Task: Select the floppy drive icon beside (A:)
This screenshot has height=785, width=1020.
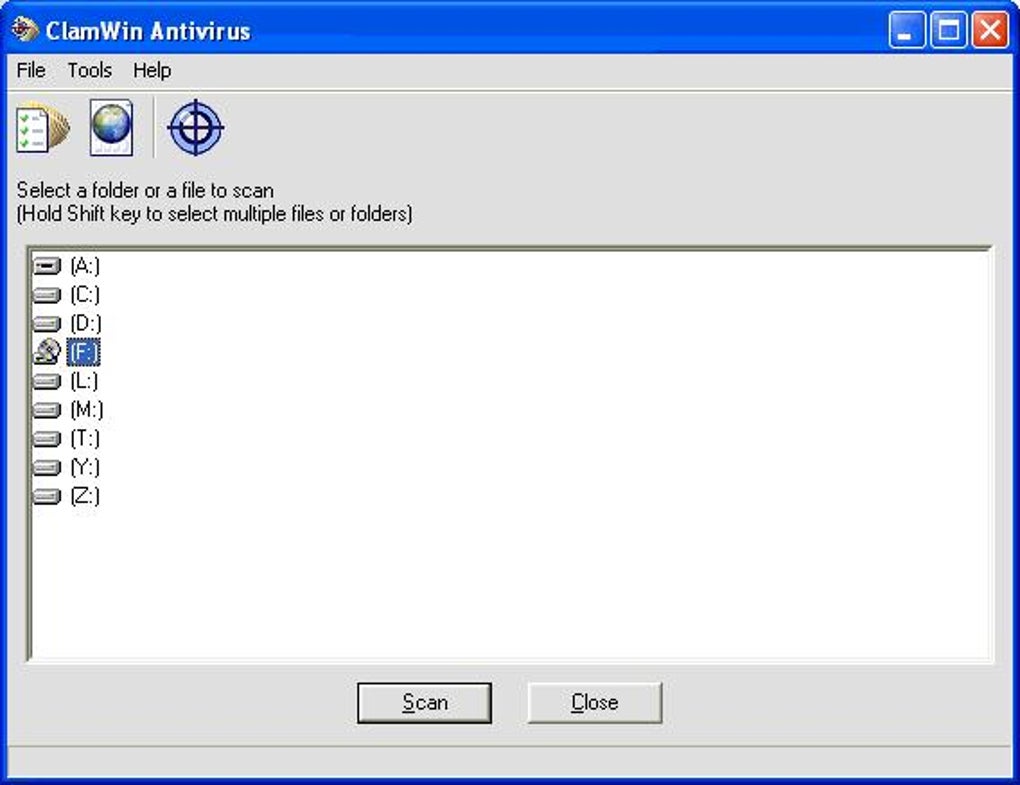Action: [x=47, y=266]
